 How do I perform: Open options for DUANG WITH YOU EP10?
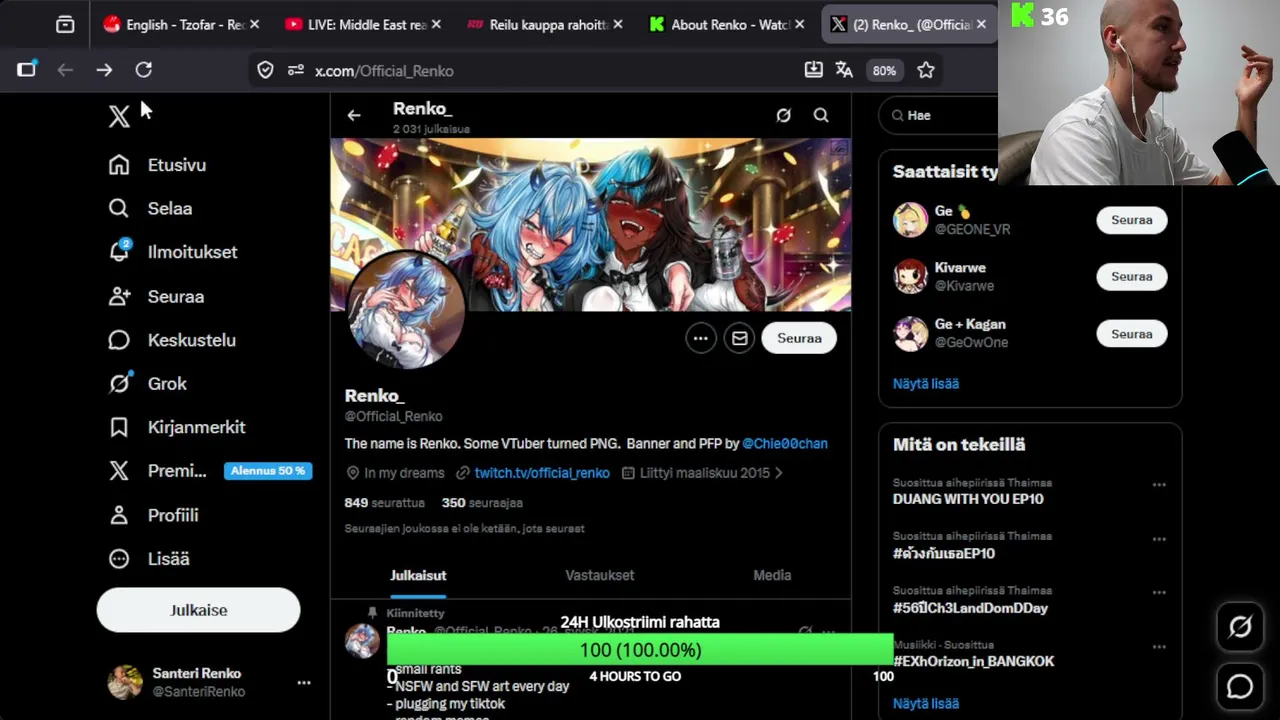pos(1159,485)
